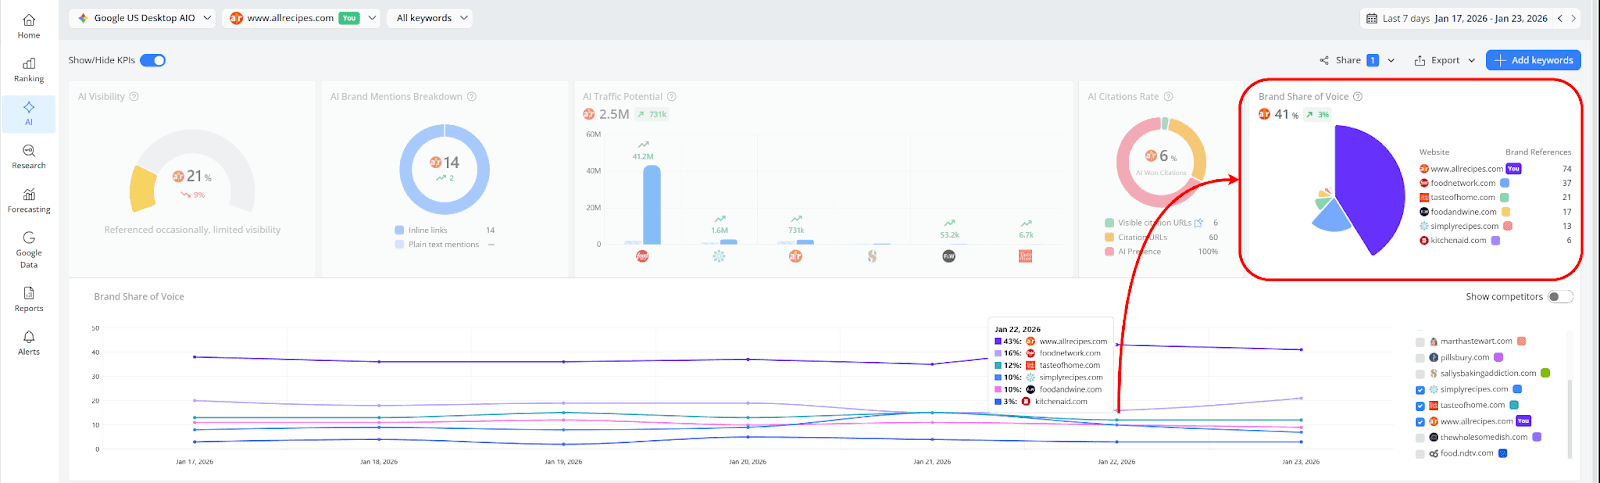1600x483 pixels.
Task: Open the Ranking section in sidebar
Action: point(29,70)
